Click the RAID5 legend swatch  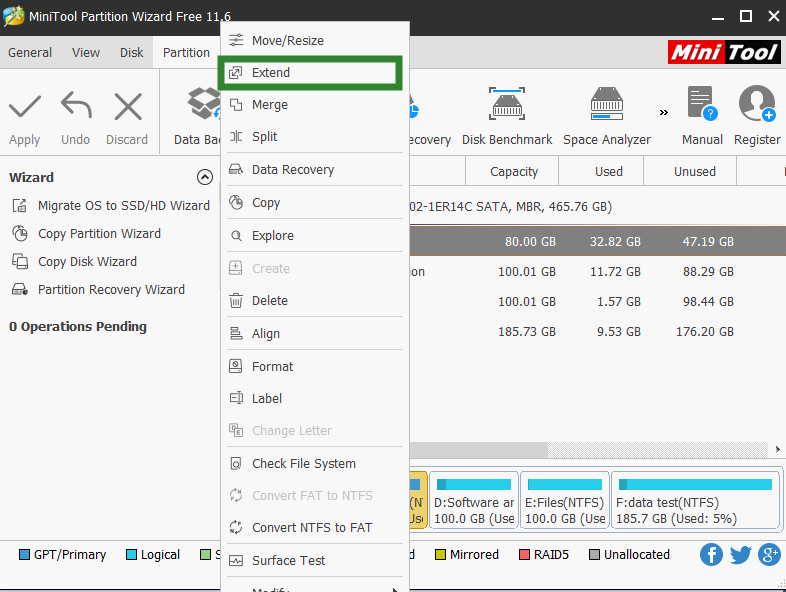[524, 554]
